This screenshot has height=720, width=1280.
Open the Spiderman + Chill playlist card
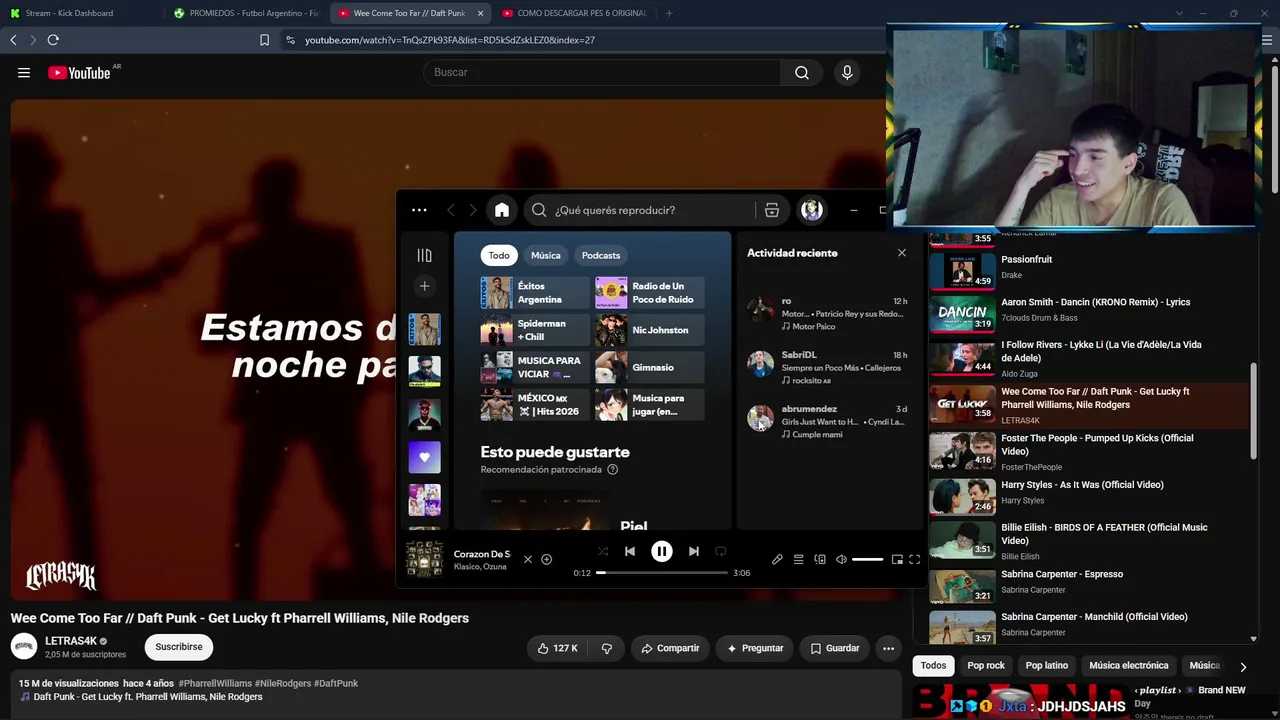pos(535,330)
